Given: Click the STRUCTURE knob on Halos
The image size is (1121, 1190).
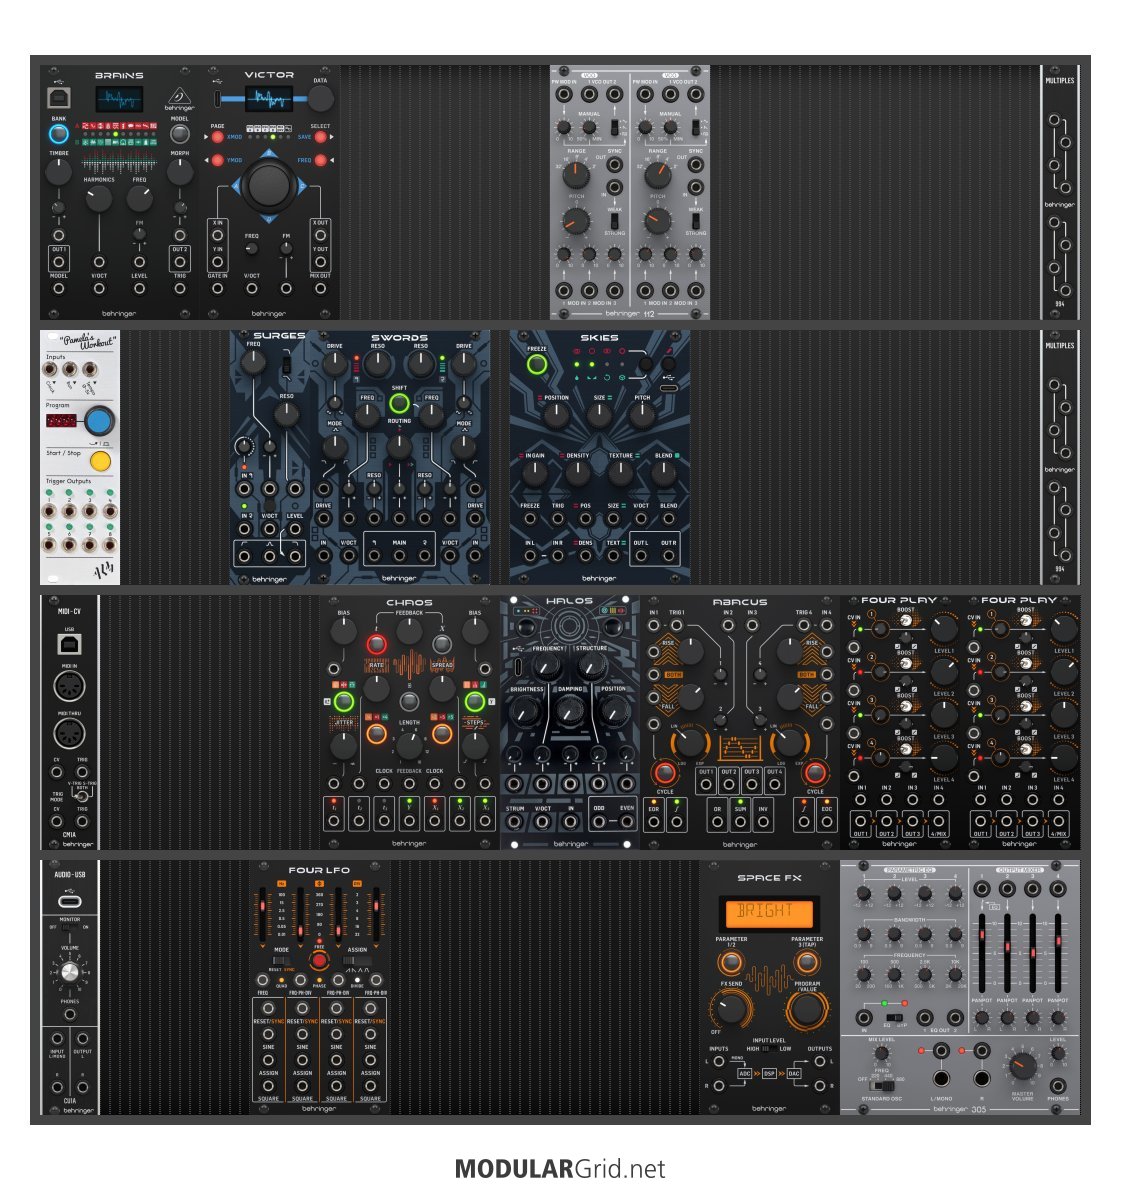Looking at the screenshot, I should [590, 667].
